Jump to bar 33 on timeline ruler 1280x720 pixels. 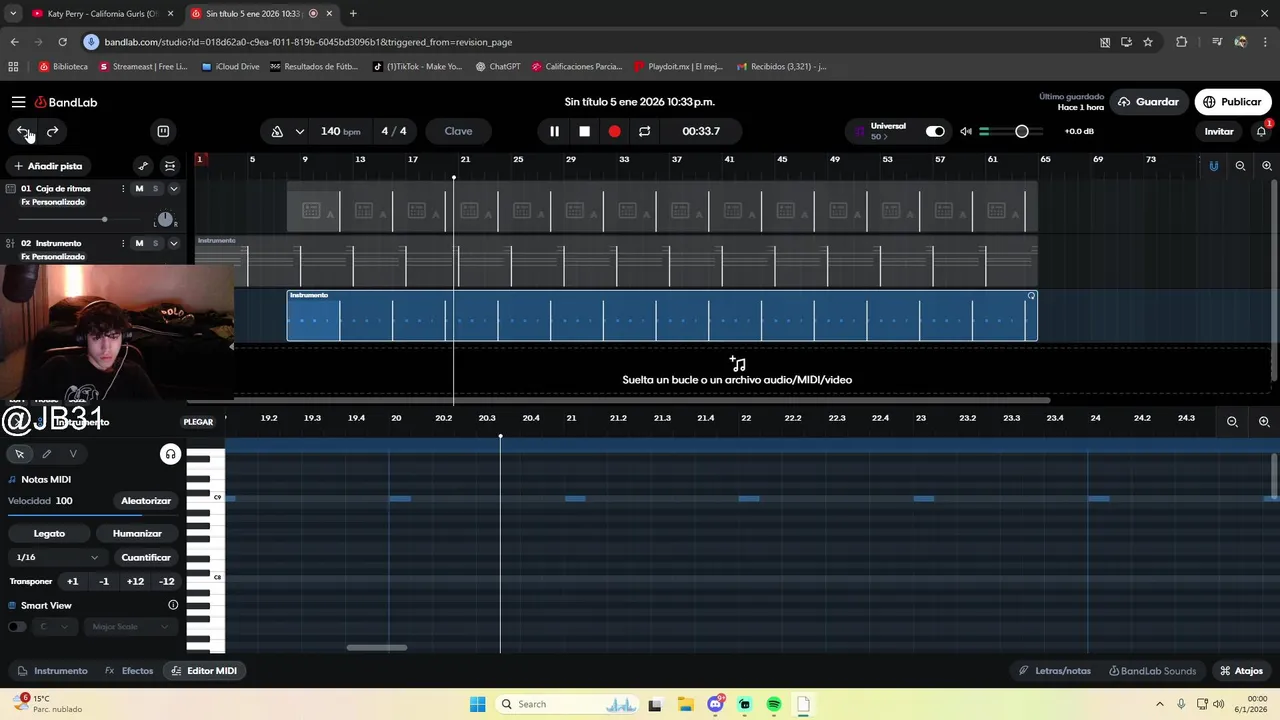624,159
